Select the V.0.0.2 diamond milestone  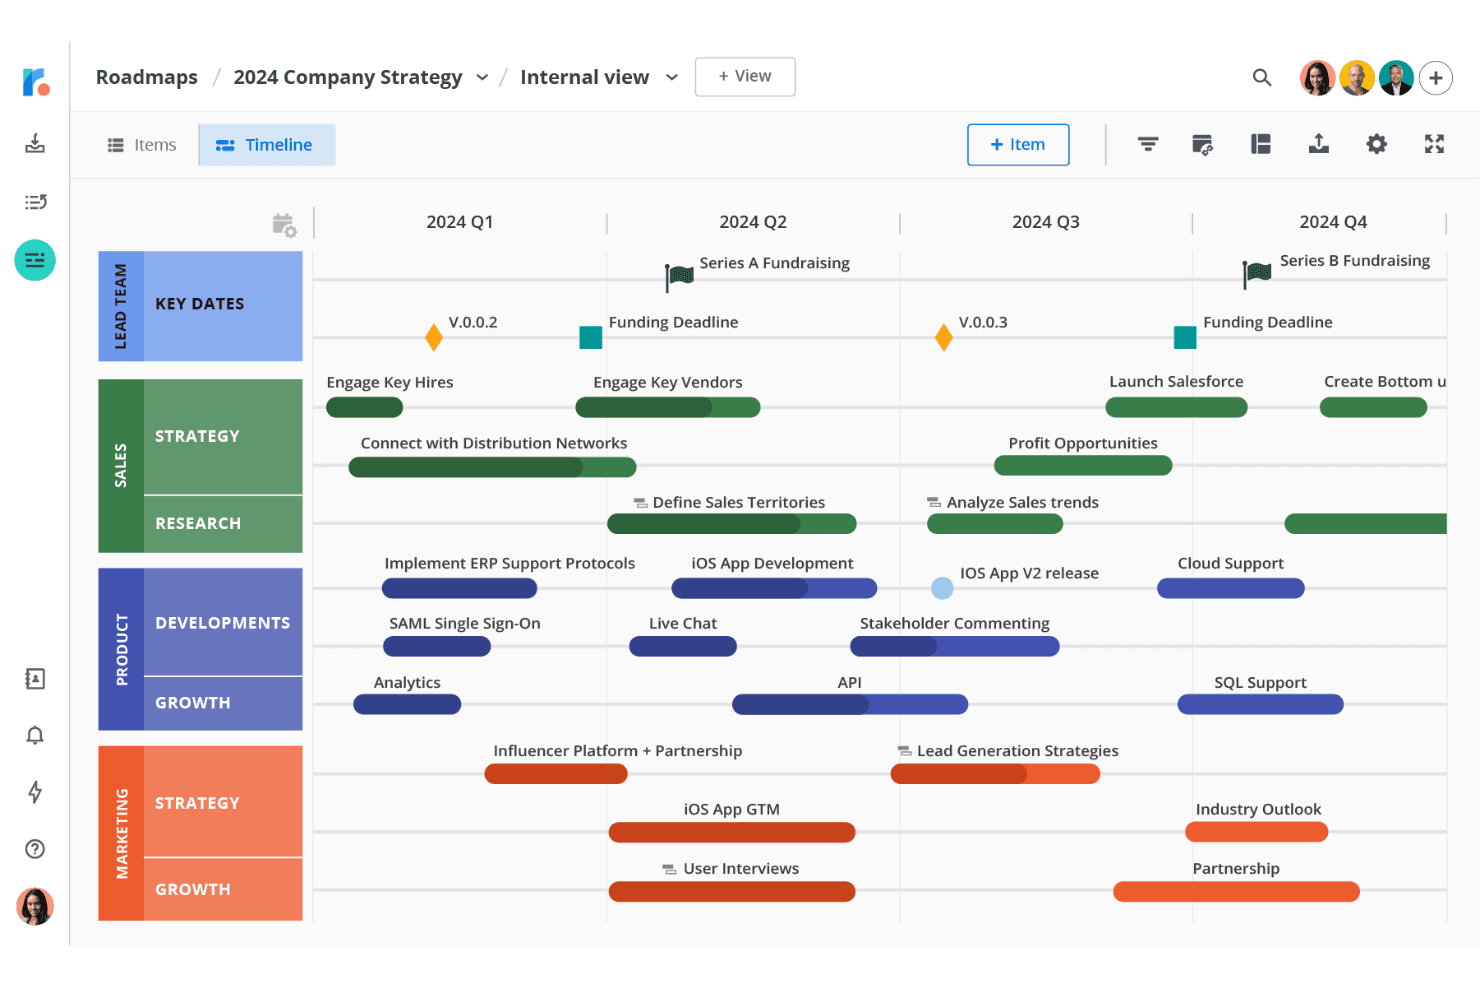(x=434, y=338)
